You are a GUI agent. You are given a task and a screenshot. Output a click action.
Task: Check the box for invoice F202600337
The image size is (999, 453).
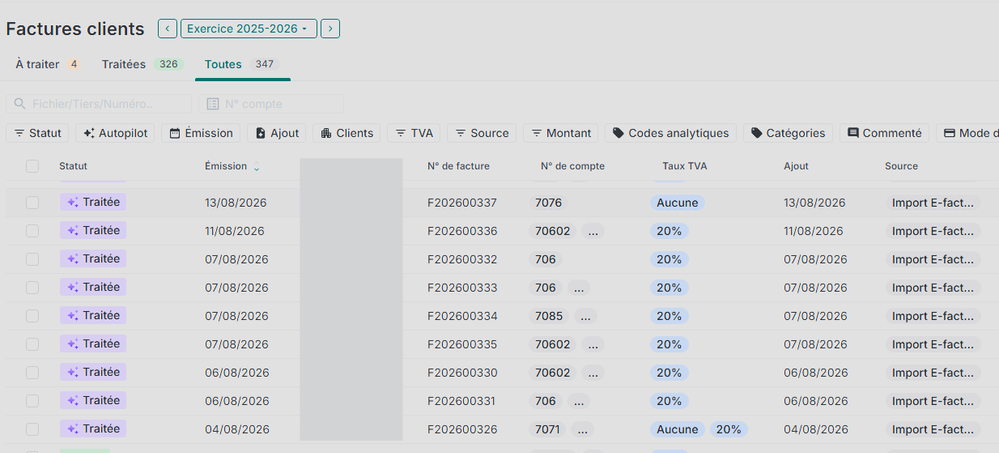[32, 203]
